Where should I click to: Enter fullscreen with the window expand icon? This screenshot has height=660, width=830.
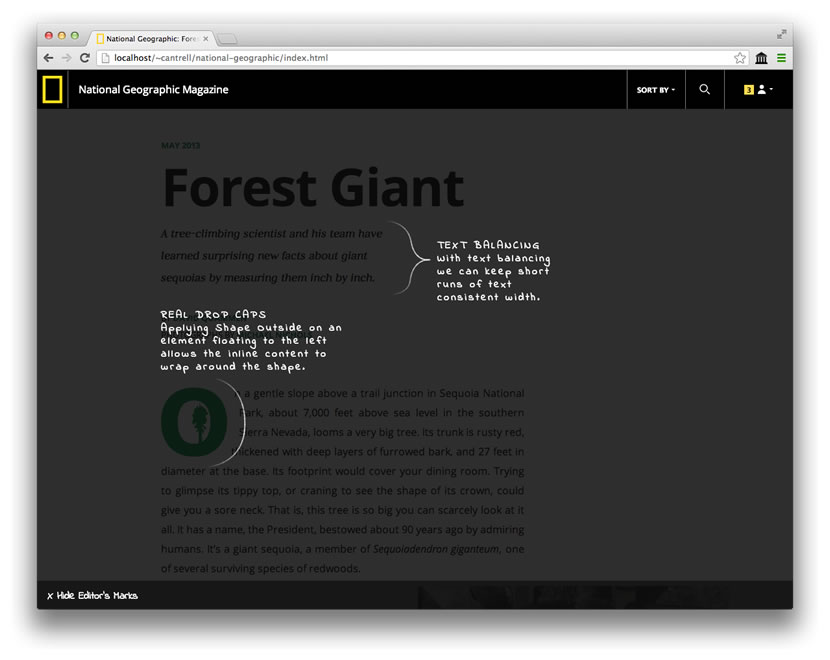[781, 34]
